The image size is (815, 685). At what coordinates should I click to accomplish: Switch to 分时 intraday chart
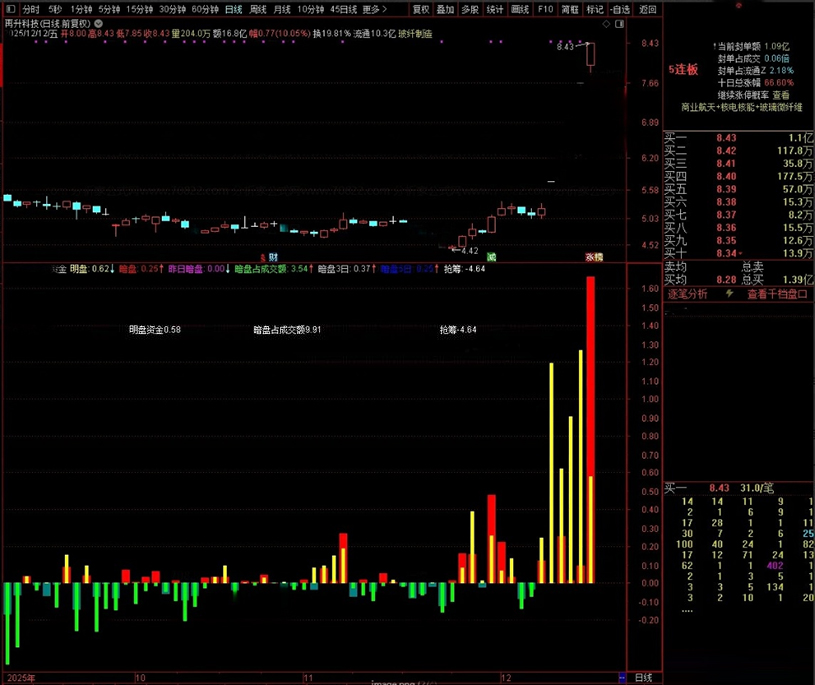[31, 9]
